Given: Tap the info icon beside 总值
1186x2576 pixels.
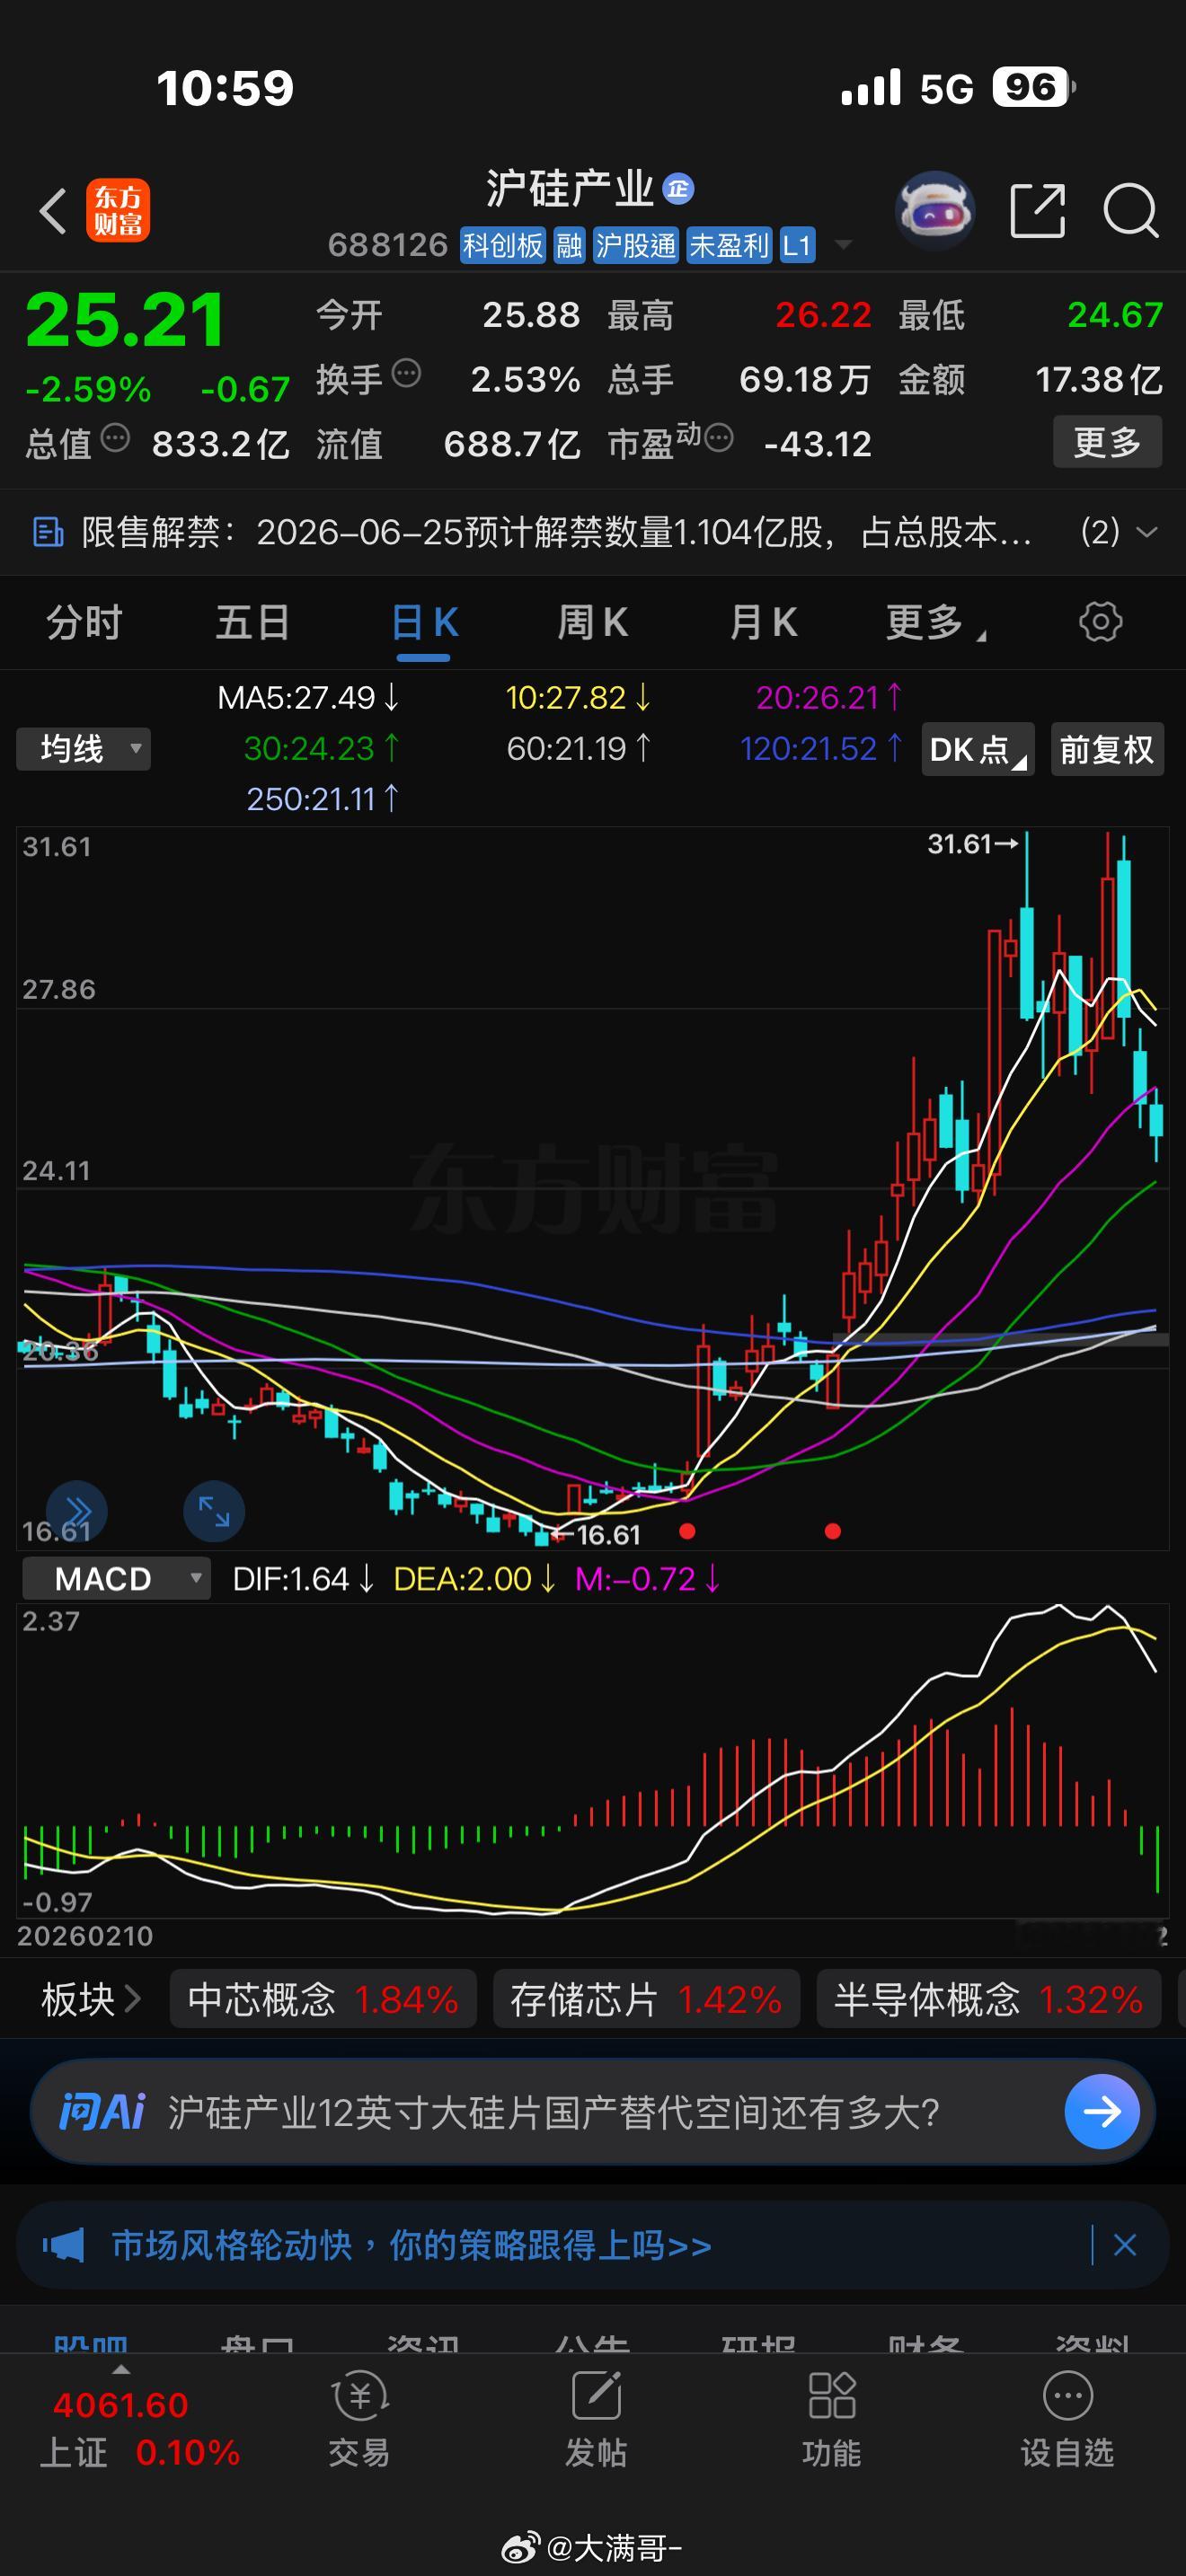Looking at the screenshot, I should click(x=115, y=438).
